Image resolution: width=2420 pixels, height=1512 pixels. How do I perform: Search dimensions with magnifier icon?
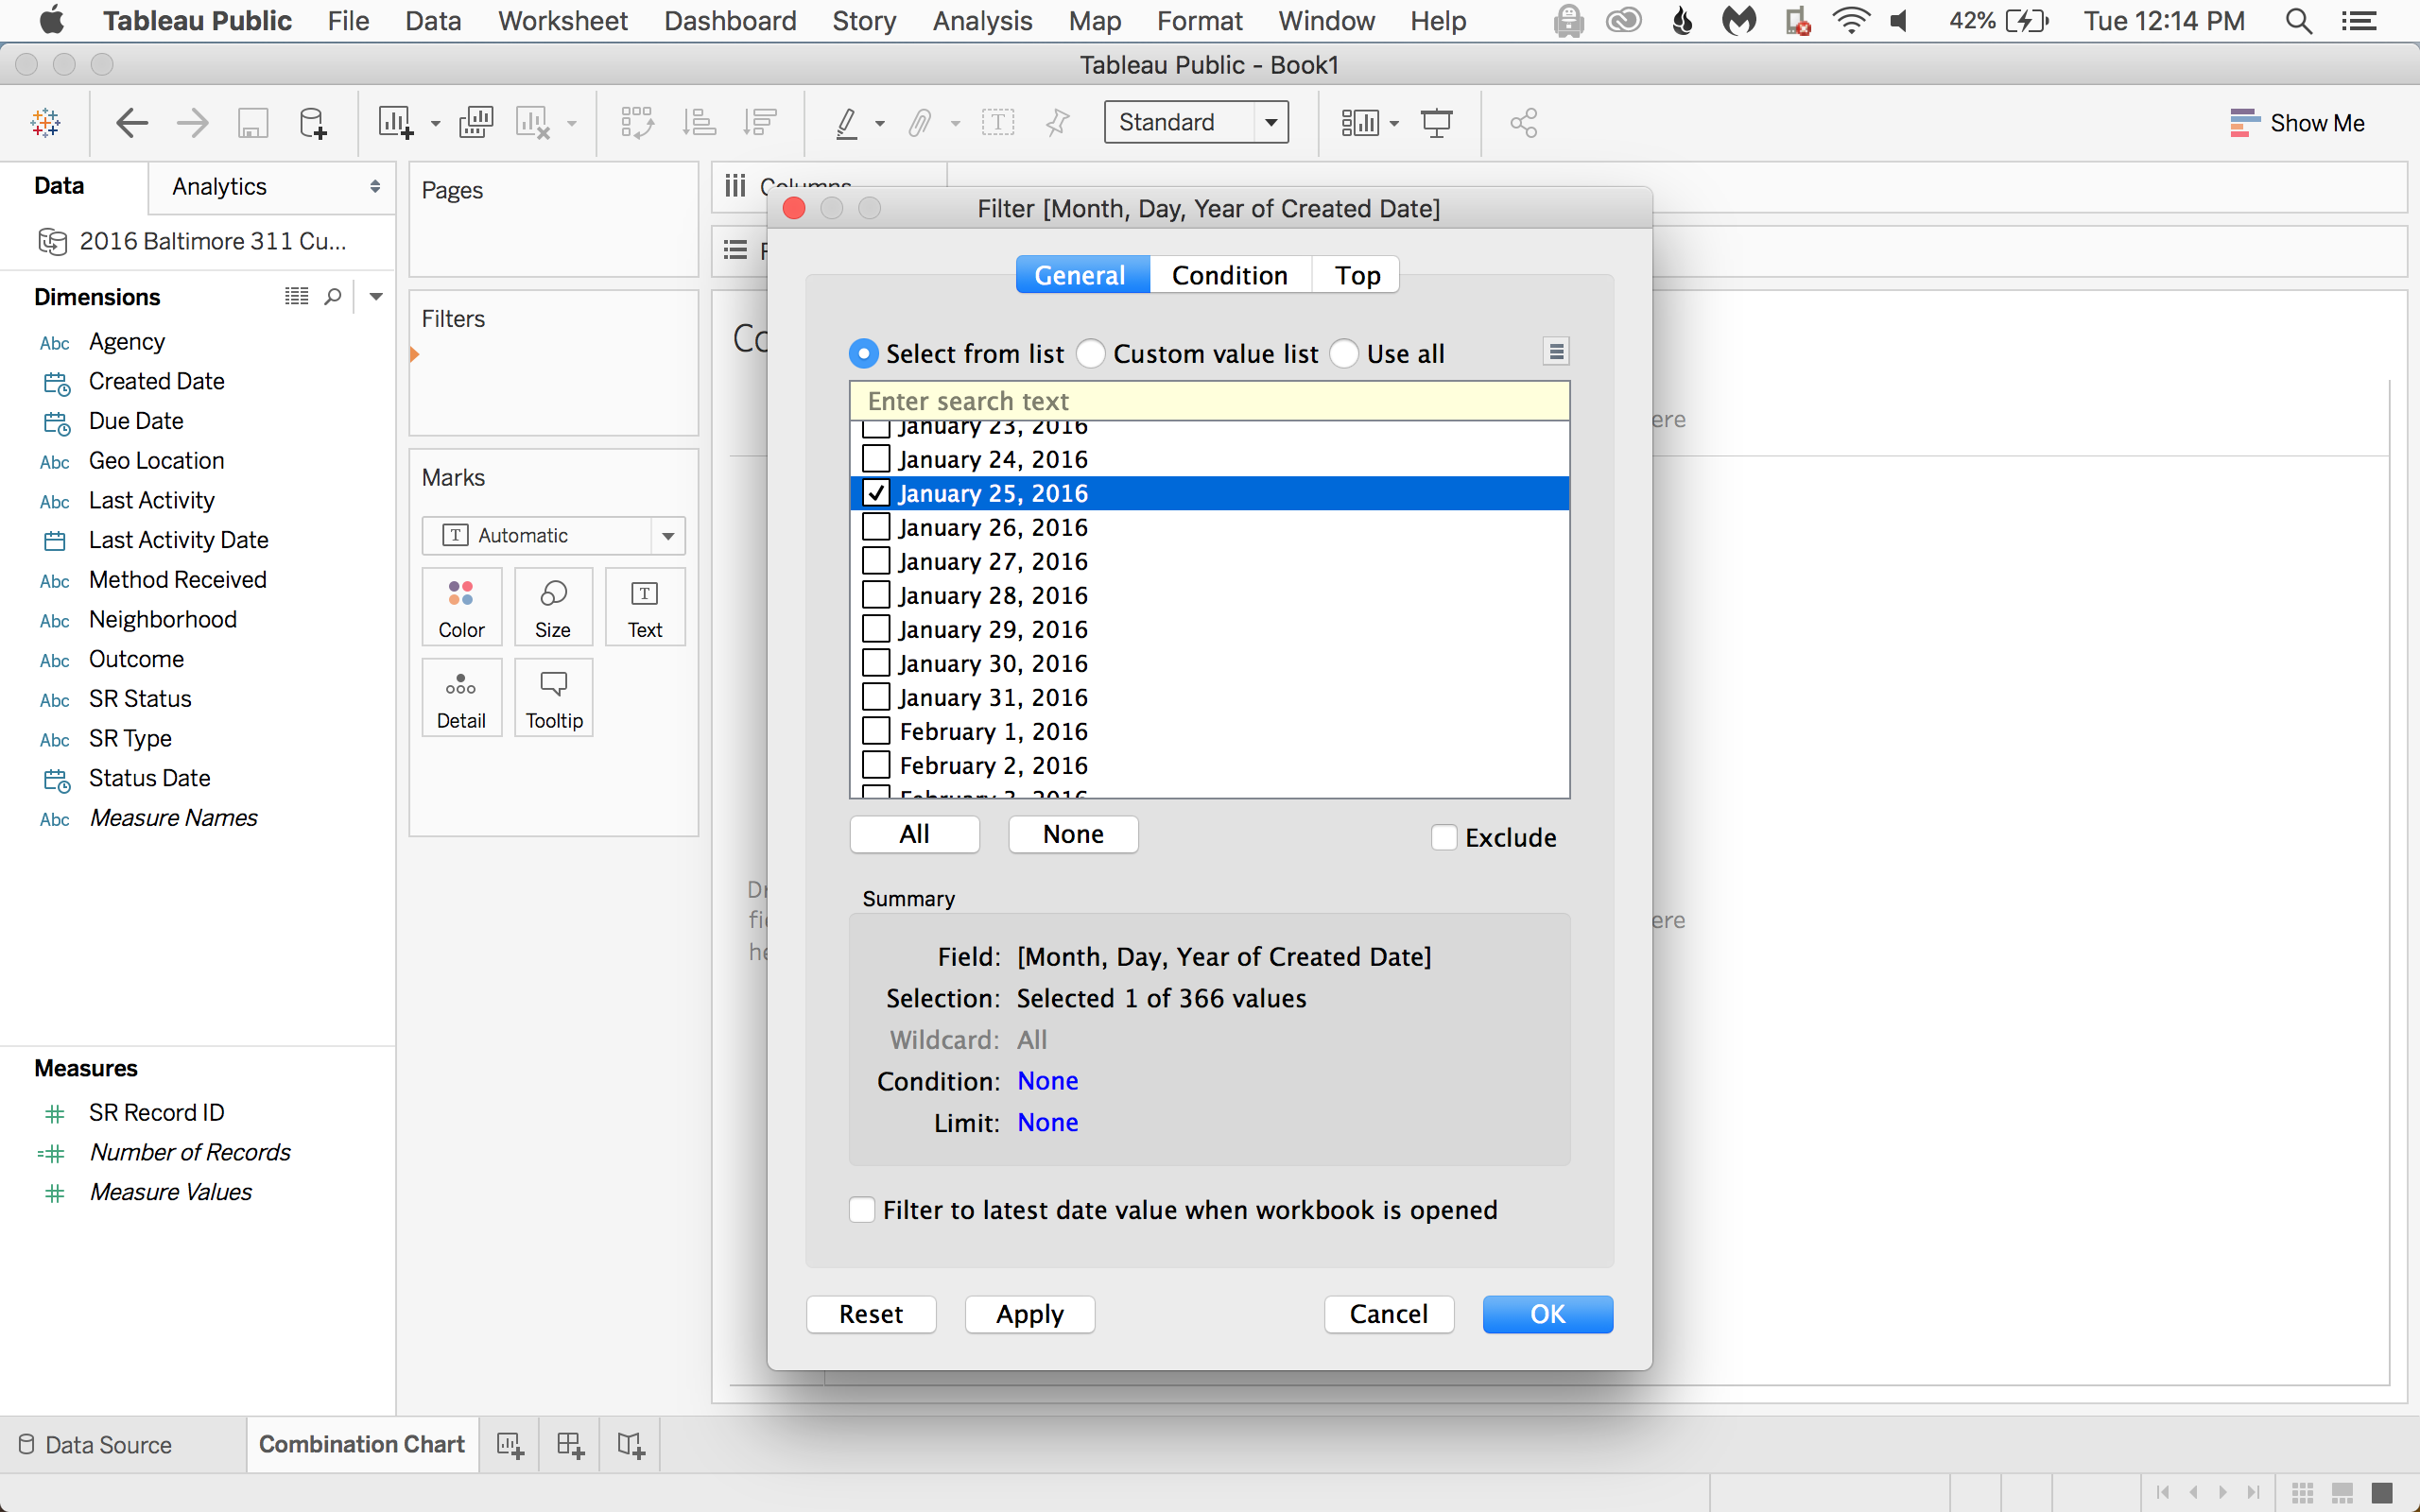coord(333,296)
